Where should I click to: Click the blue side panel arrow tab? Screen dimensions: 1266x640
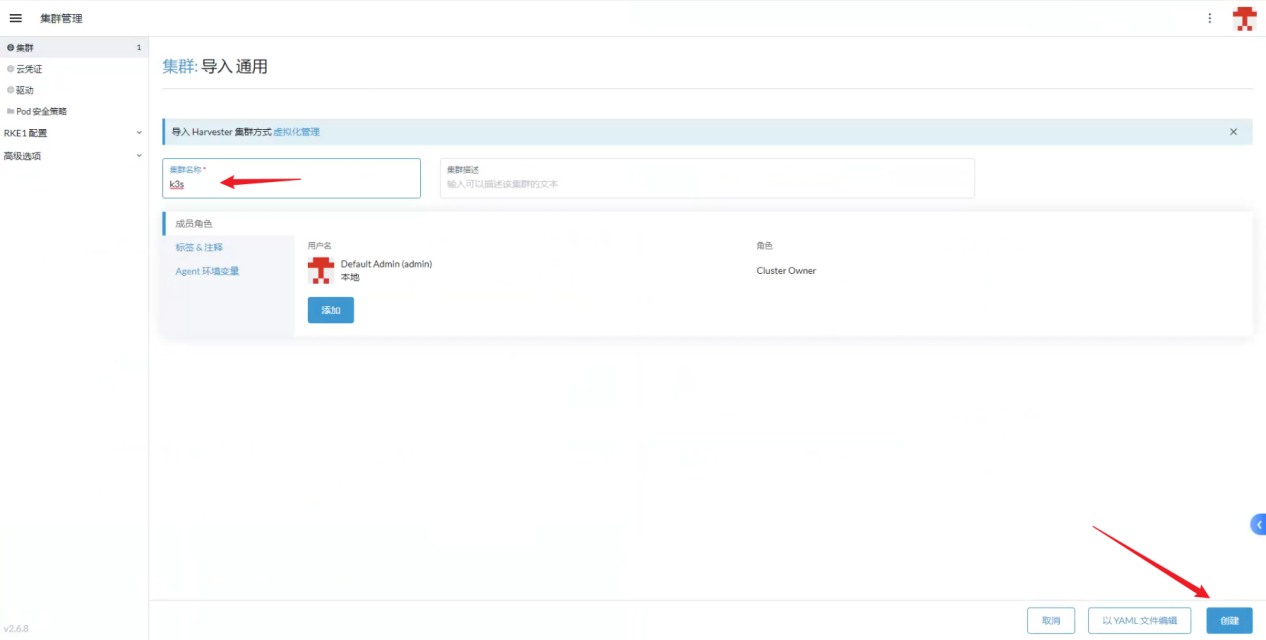coord(1258,525)
